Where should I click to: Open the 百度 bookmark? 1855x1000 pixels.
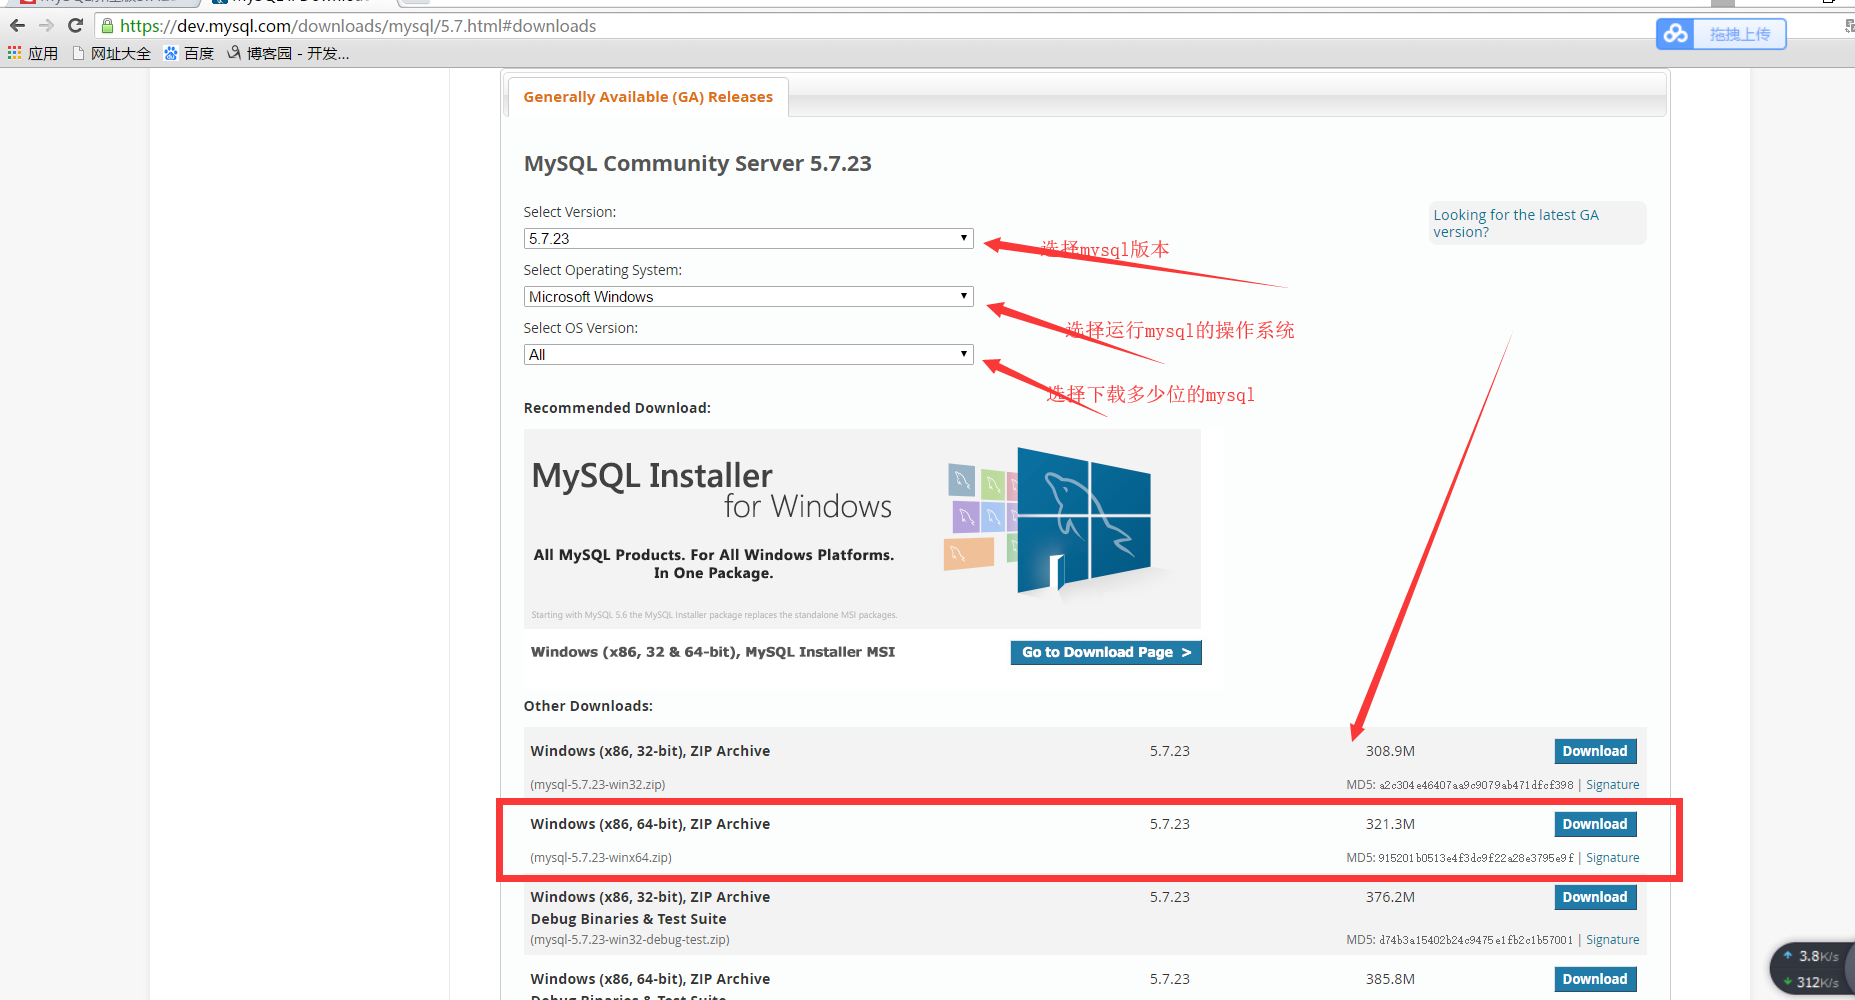point(189,53)
